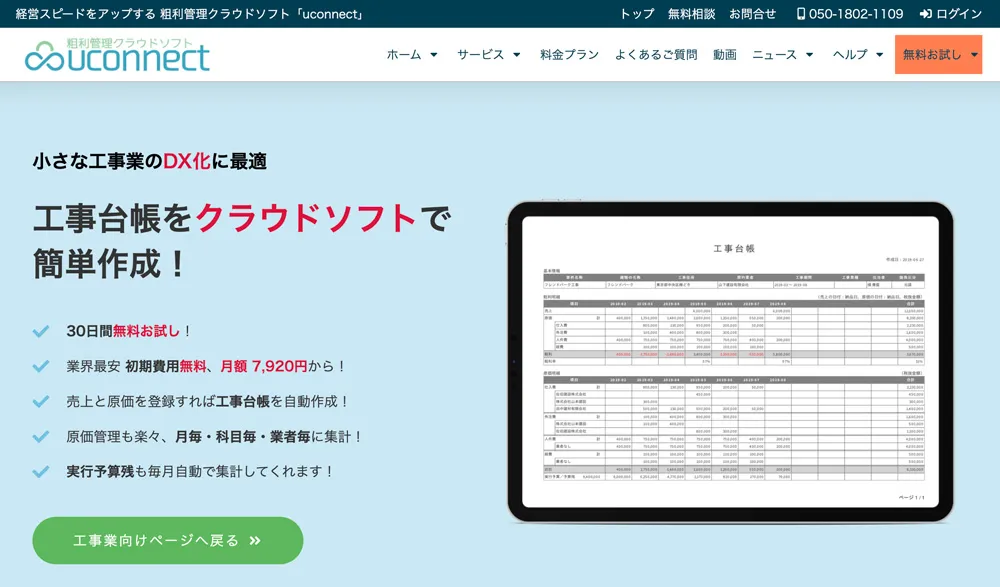Screen dimensions: 1000x587
Task: Click 工事業向けページへ戻る green button
Action: (x=167, y=541)
